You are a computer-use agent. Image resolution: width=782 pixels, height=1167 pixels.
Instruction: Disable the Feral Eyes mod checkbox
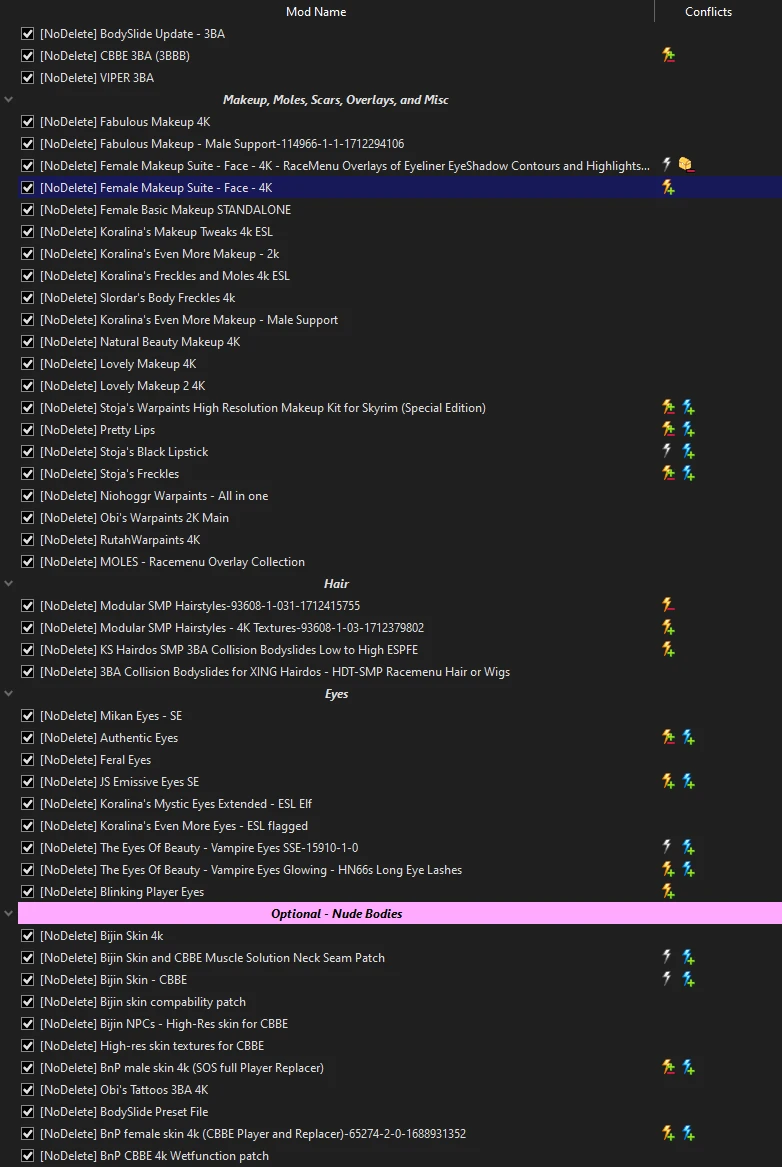click(x=28, y=759)
